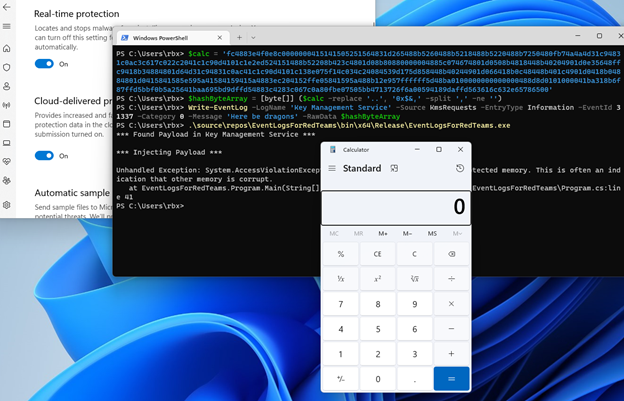Go to Home in Windows Security sidebar
The width and height of the screenshot is (624, 401).
[x=7, y=46]
